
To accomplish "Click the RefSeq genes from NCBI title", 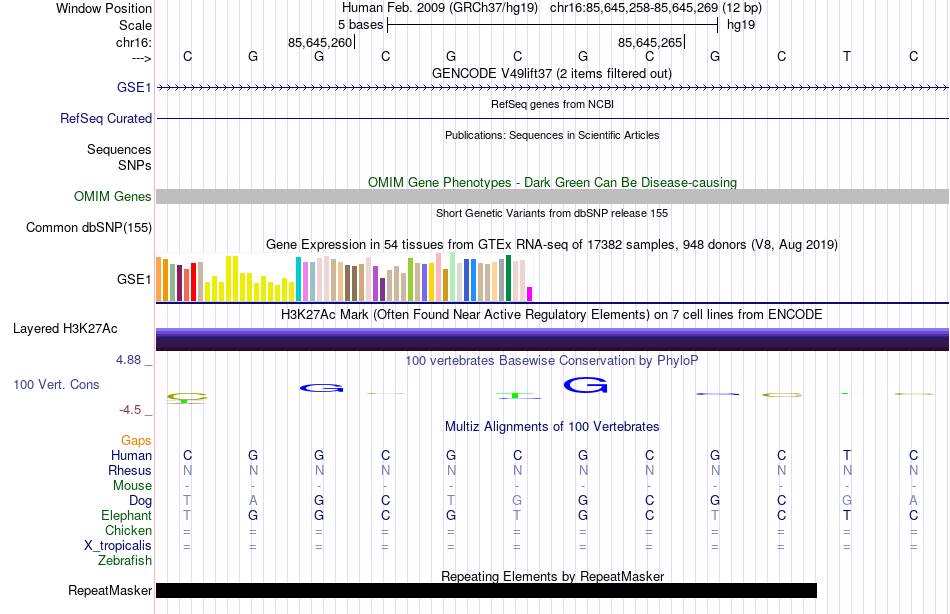I will (x=552, y=104).
